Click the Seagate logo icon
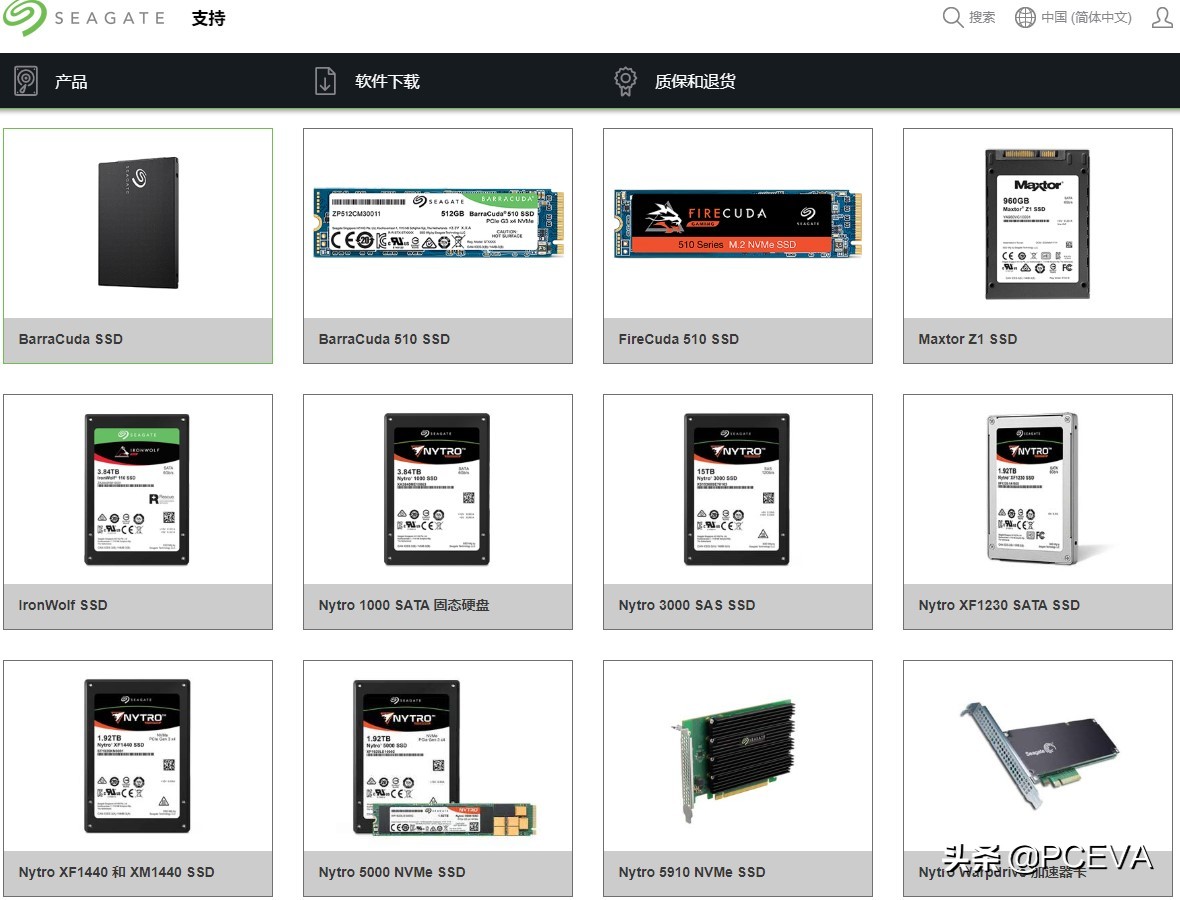This screenshot has height=900, width=1180. click(25, 17)
